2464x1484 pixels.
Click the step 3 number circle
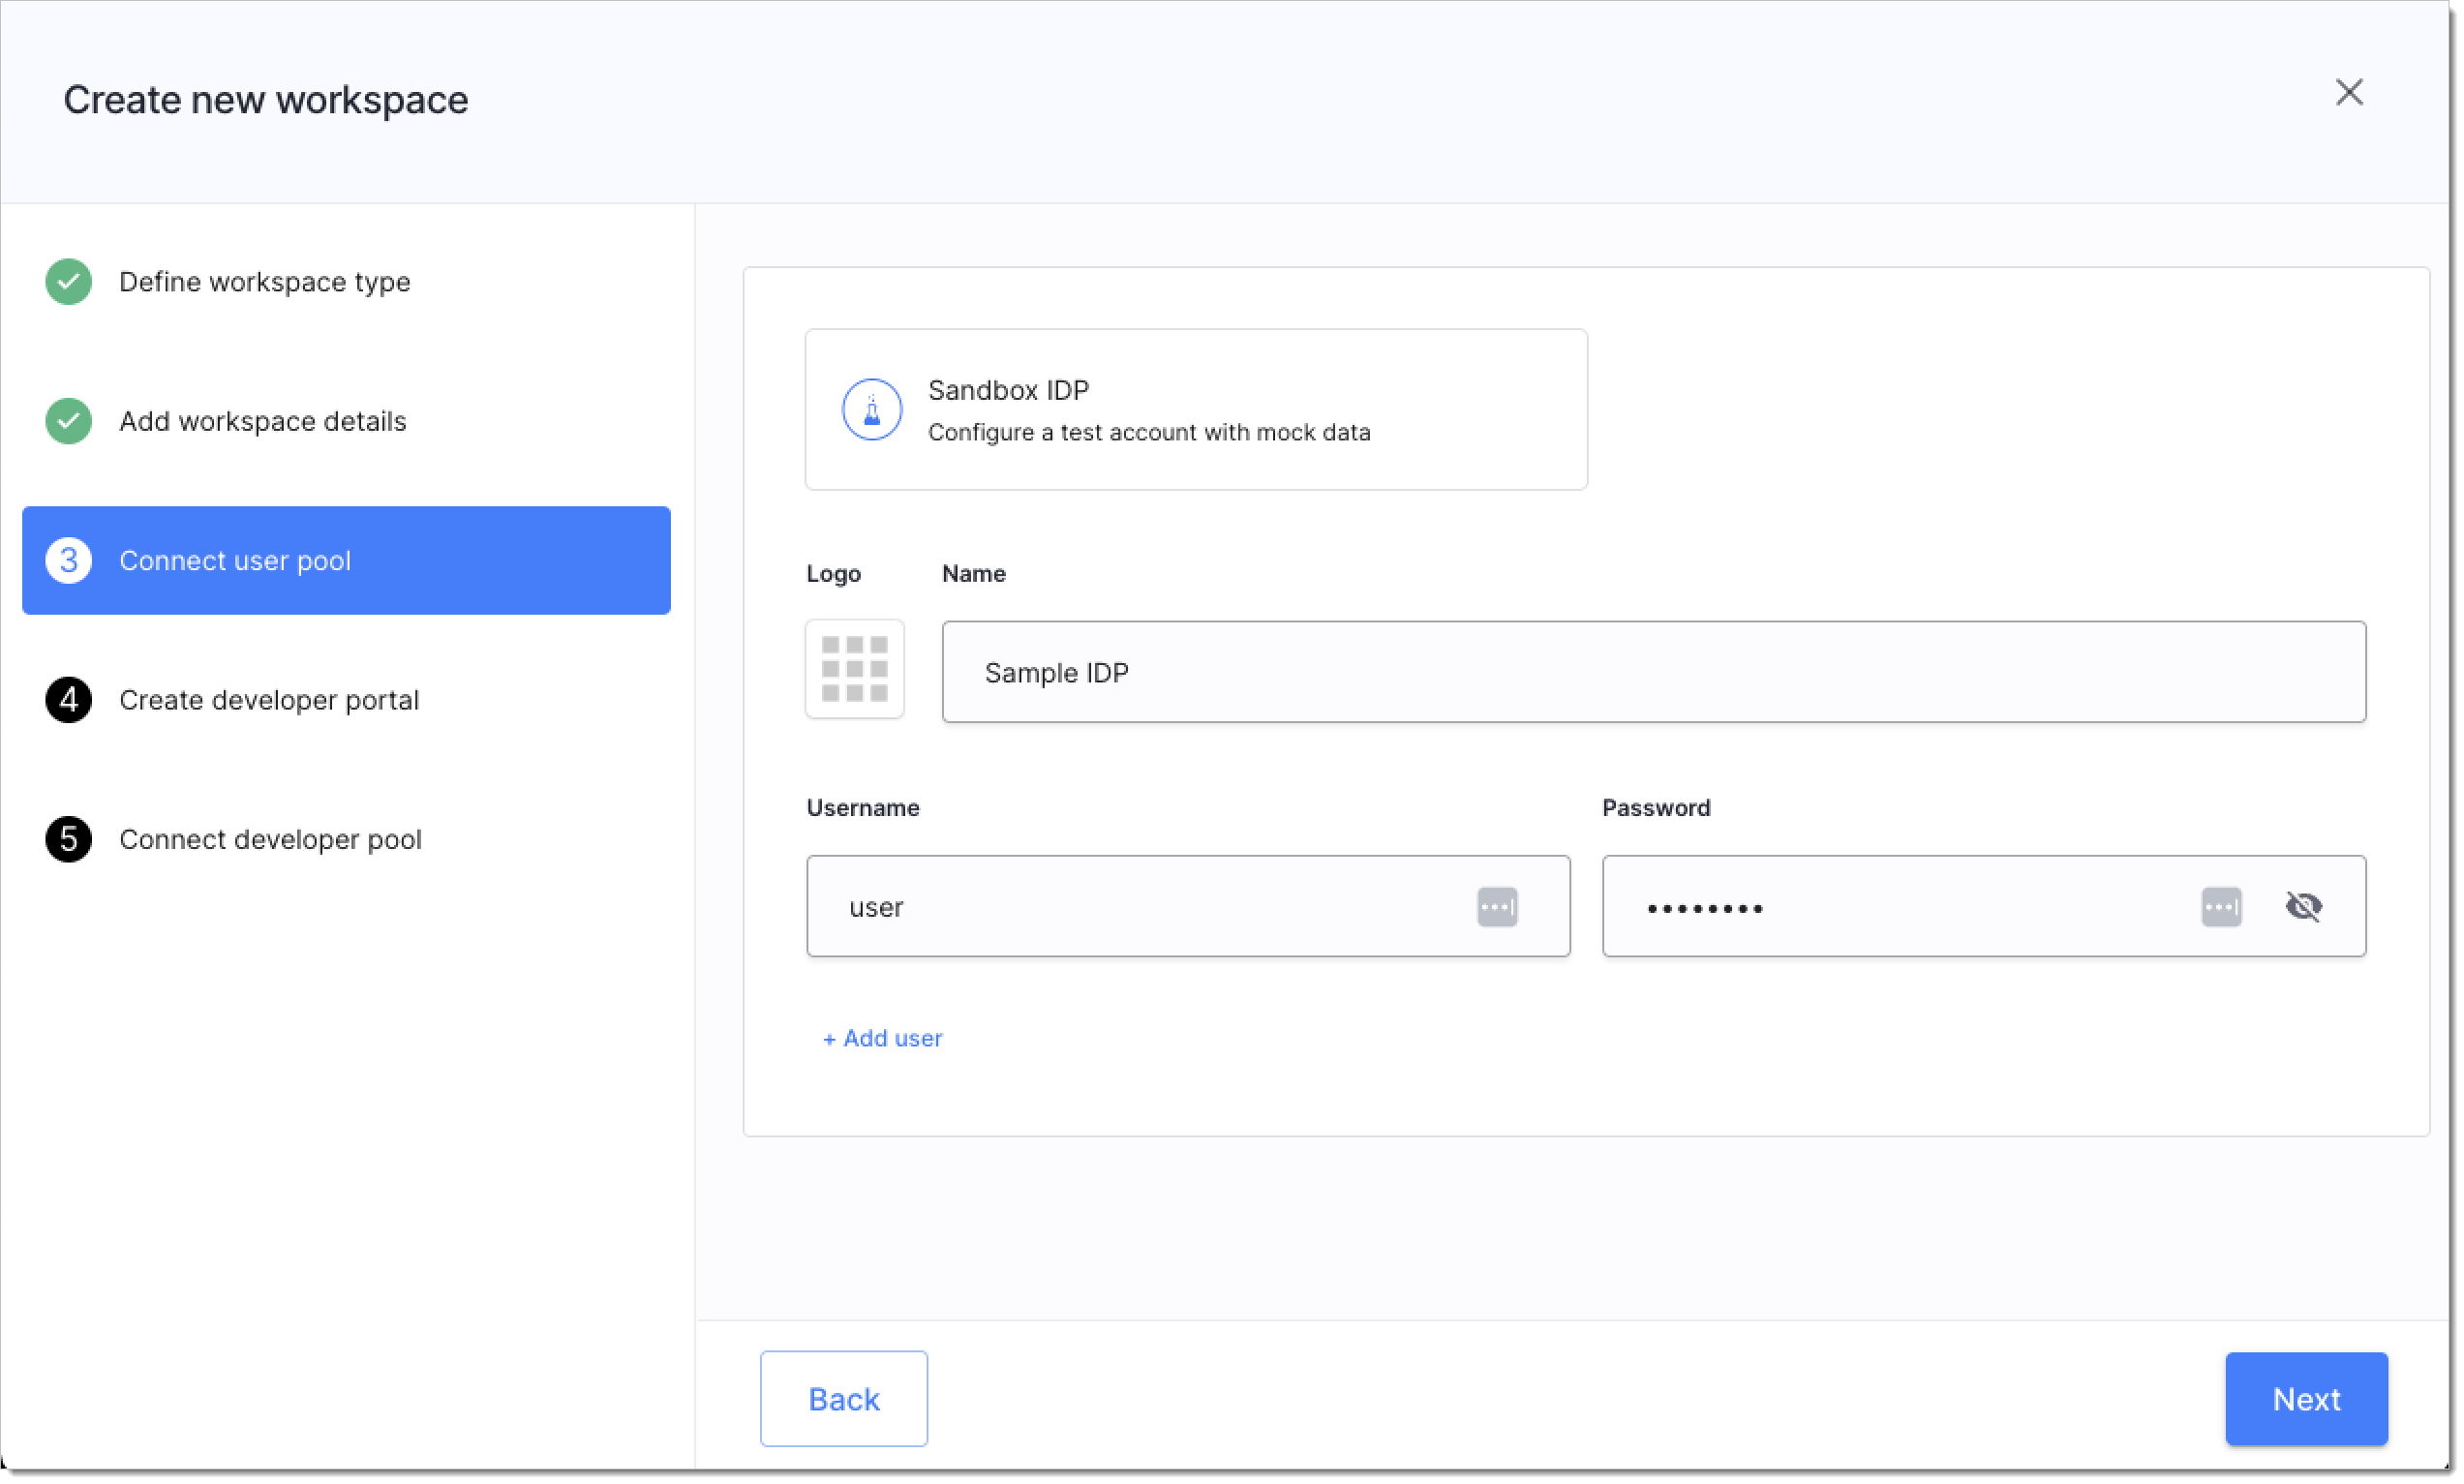pos(68,560)
